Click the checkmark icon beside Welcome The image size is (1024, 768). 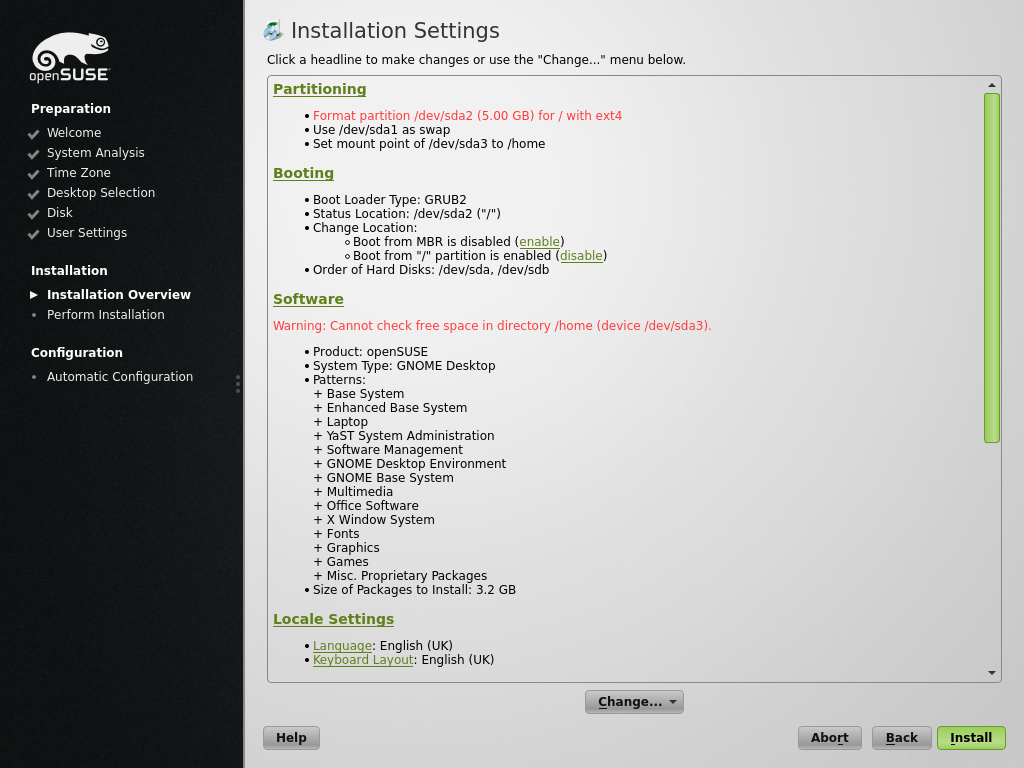[34, 134]
